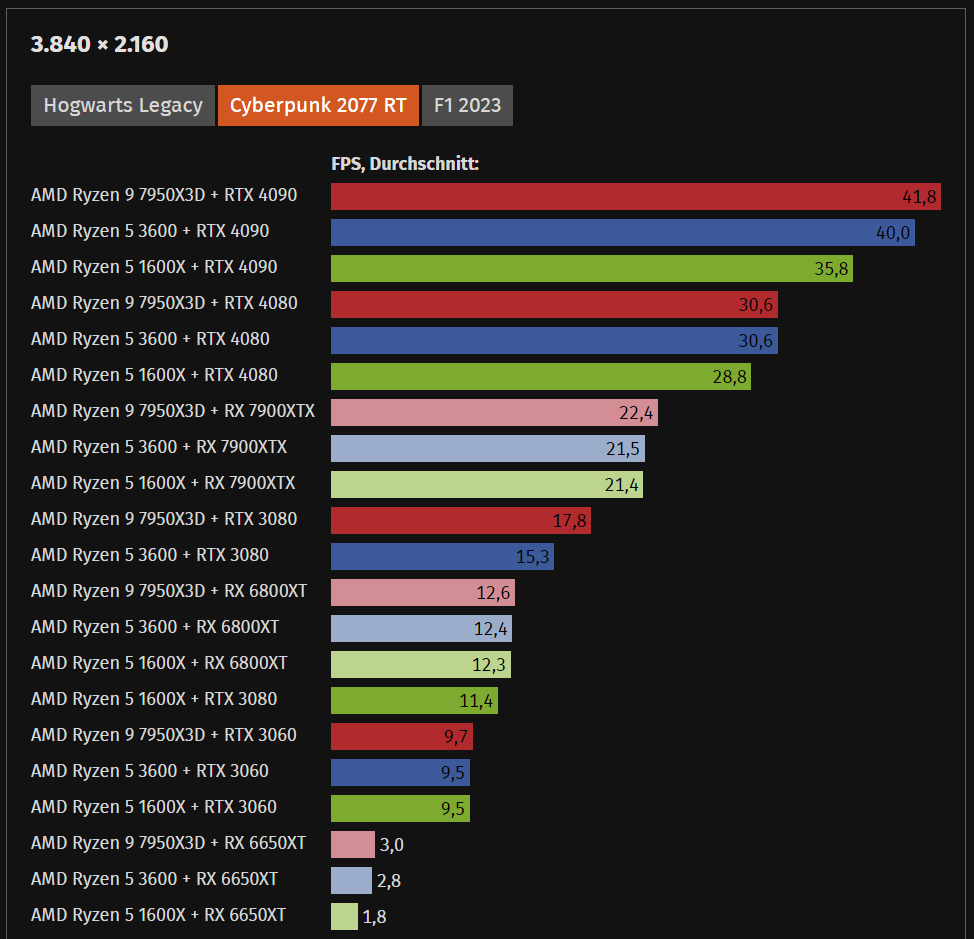Click label 'AMD Ryzen 5 1600X + RX 6650XT'

pos(158,915)
